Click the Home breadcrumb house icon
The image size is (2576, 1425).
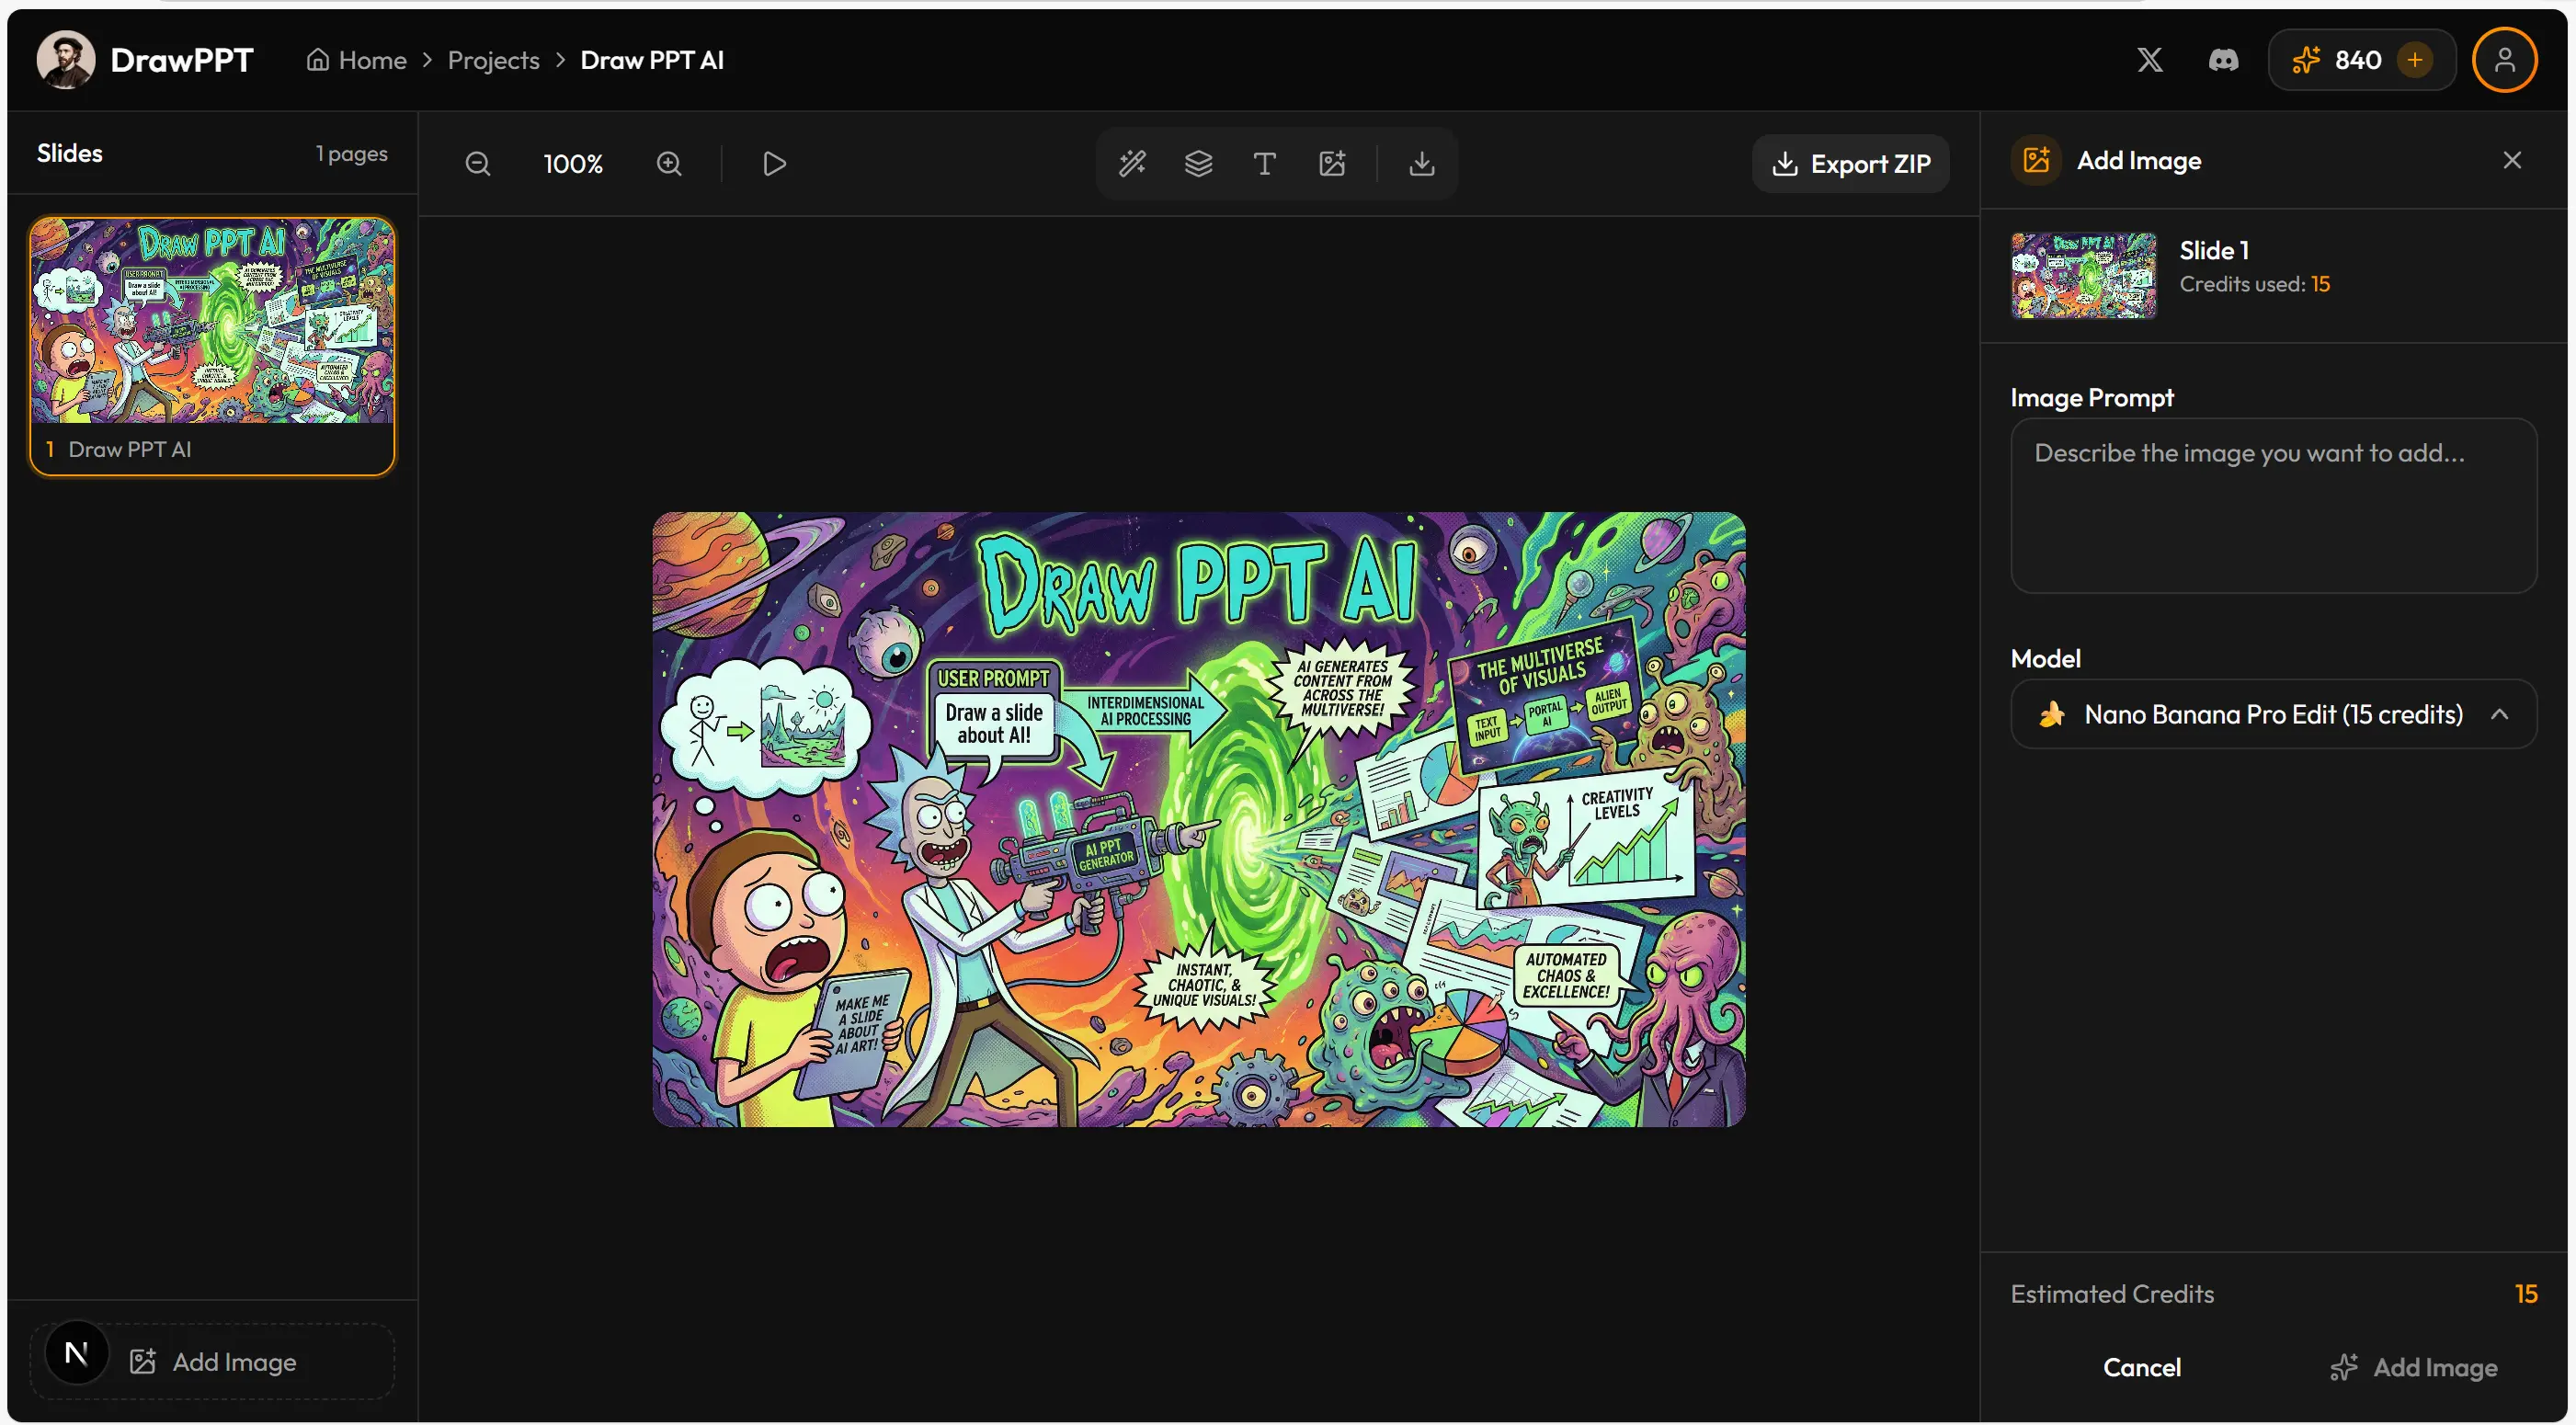click(x=318, y=60)
